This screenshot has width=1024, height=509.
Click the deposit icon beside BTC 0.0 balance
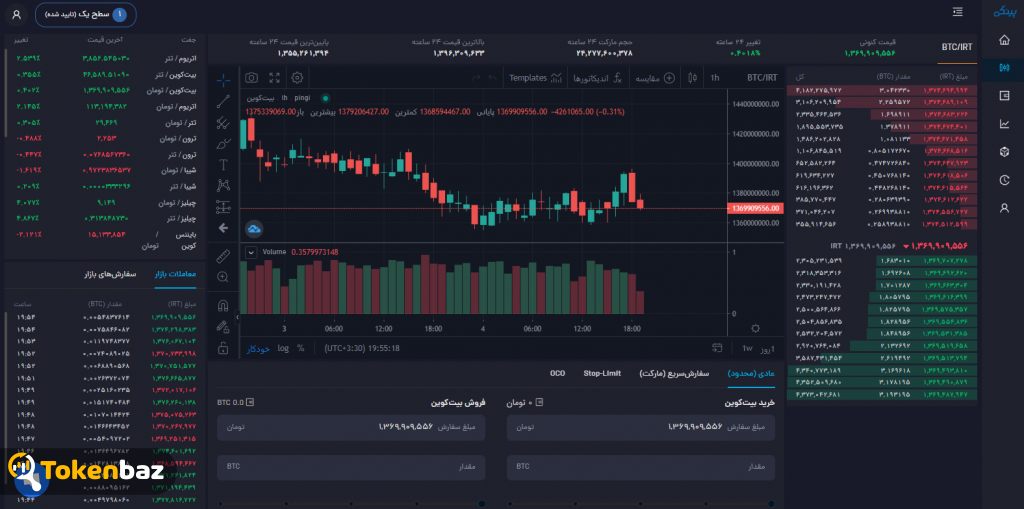click(x=250, y=402)
